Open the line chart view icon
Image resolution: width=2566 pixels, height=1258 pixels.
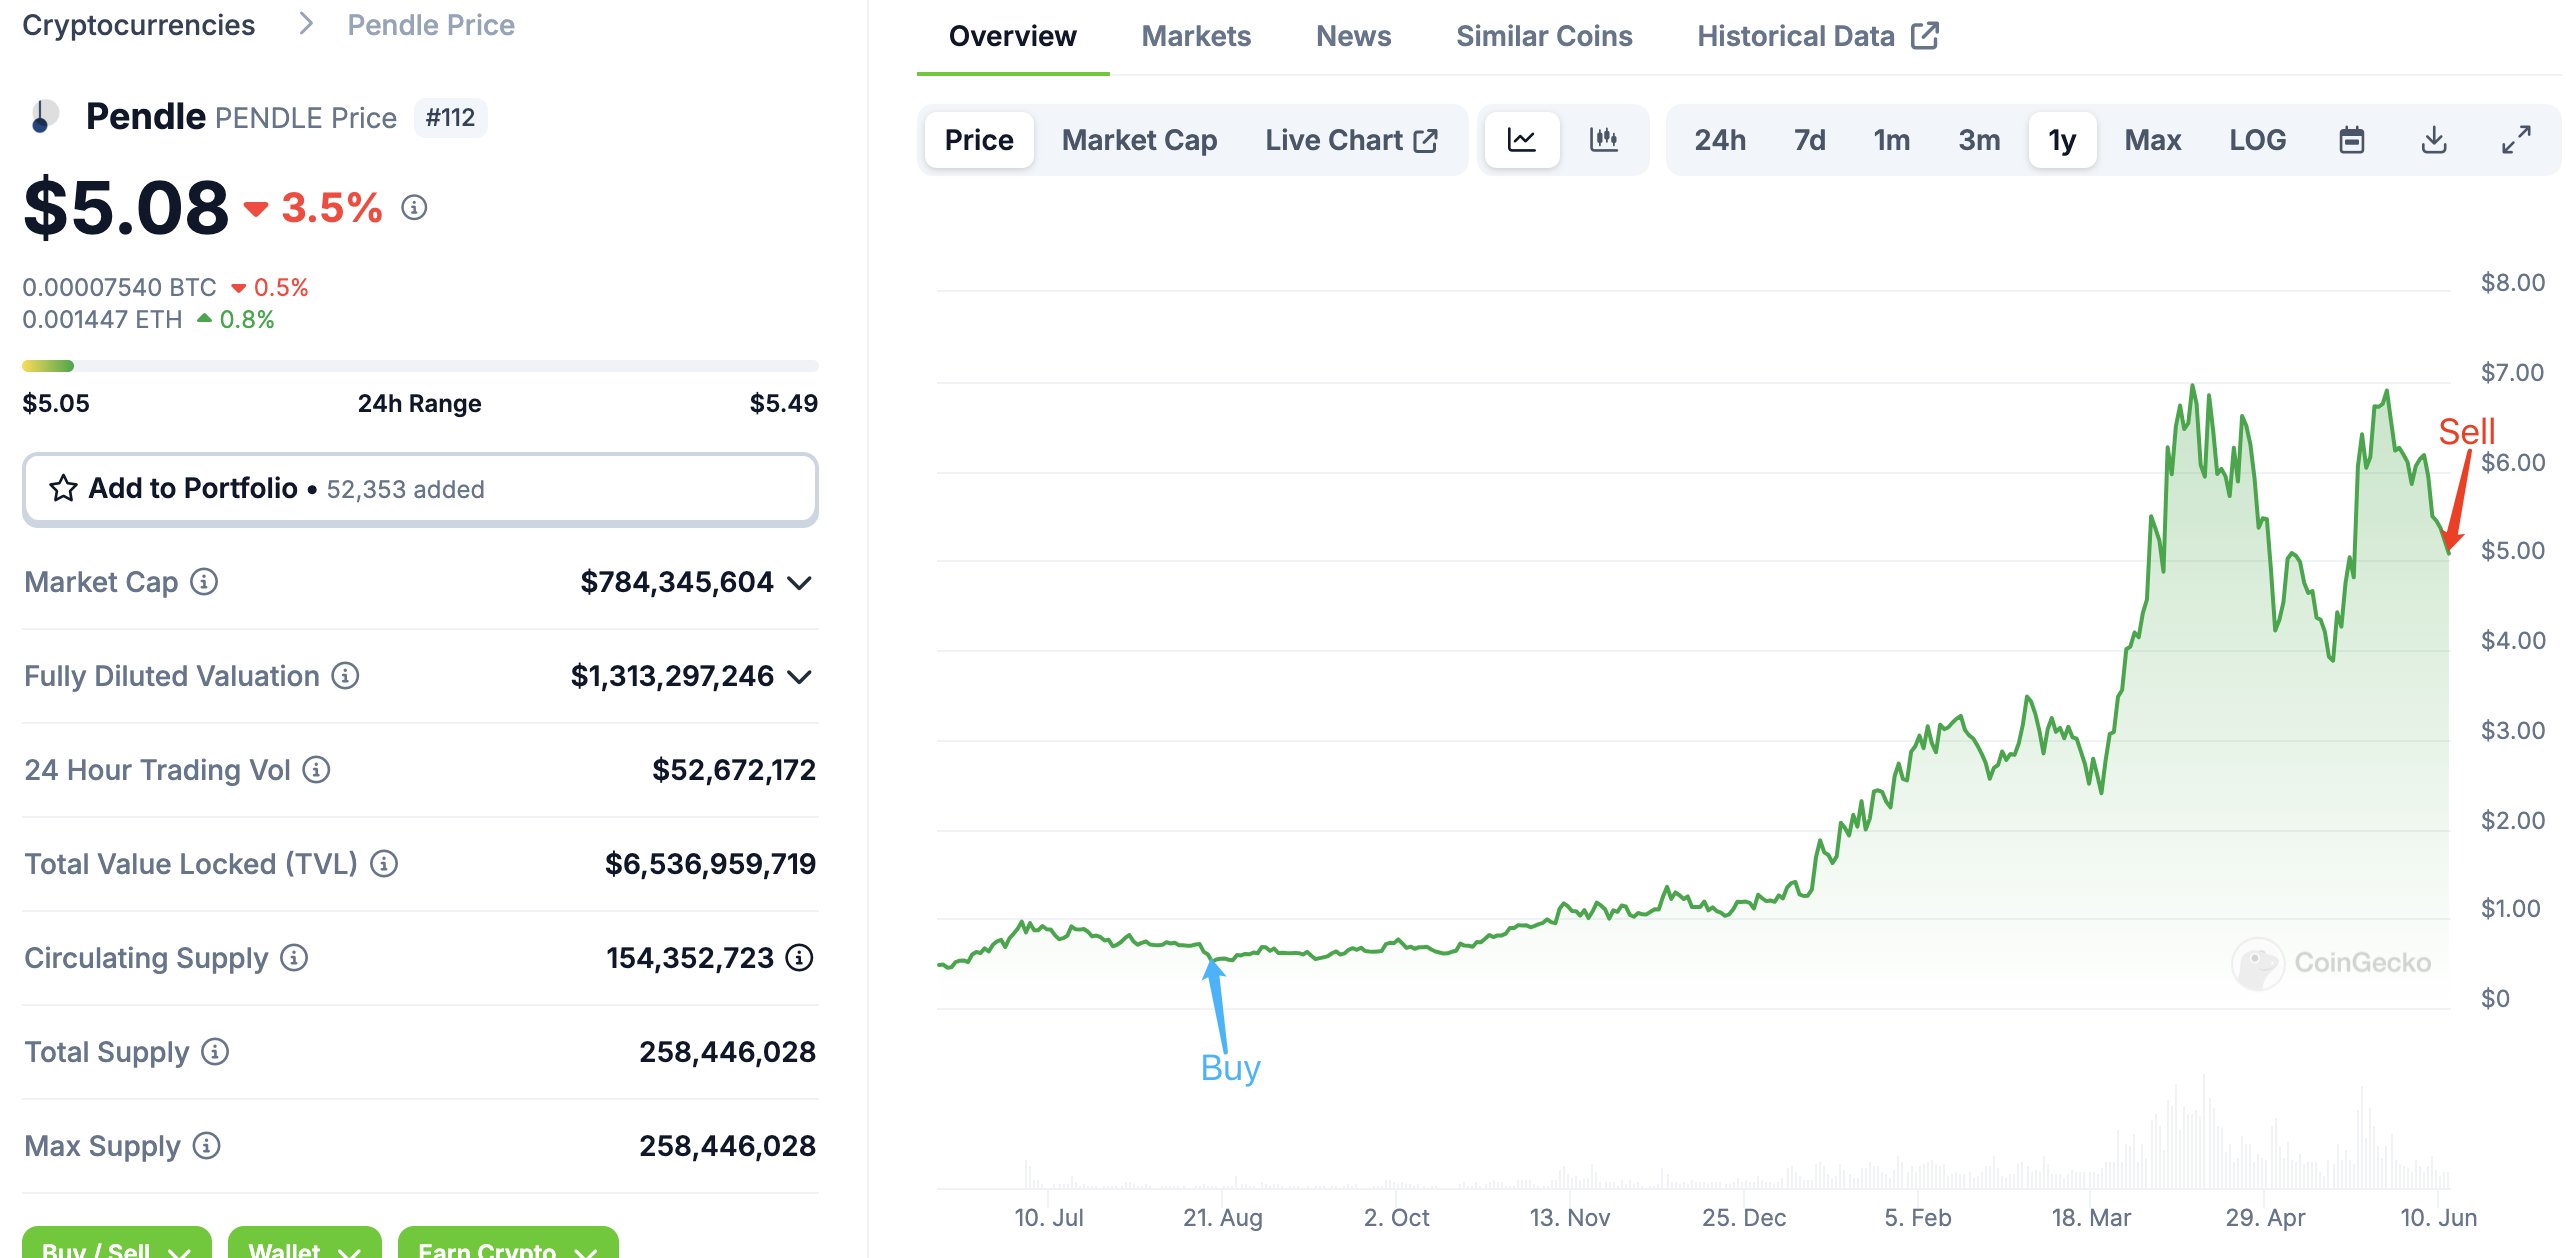click(x=1521, y=140)
